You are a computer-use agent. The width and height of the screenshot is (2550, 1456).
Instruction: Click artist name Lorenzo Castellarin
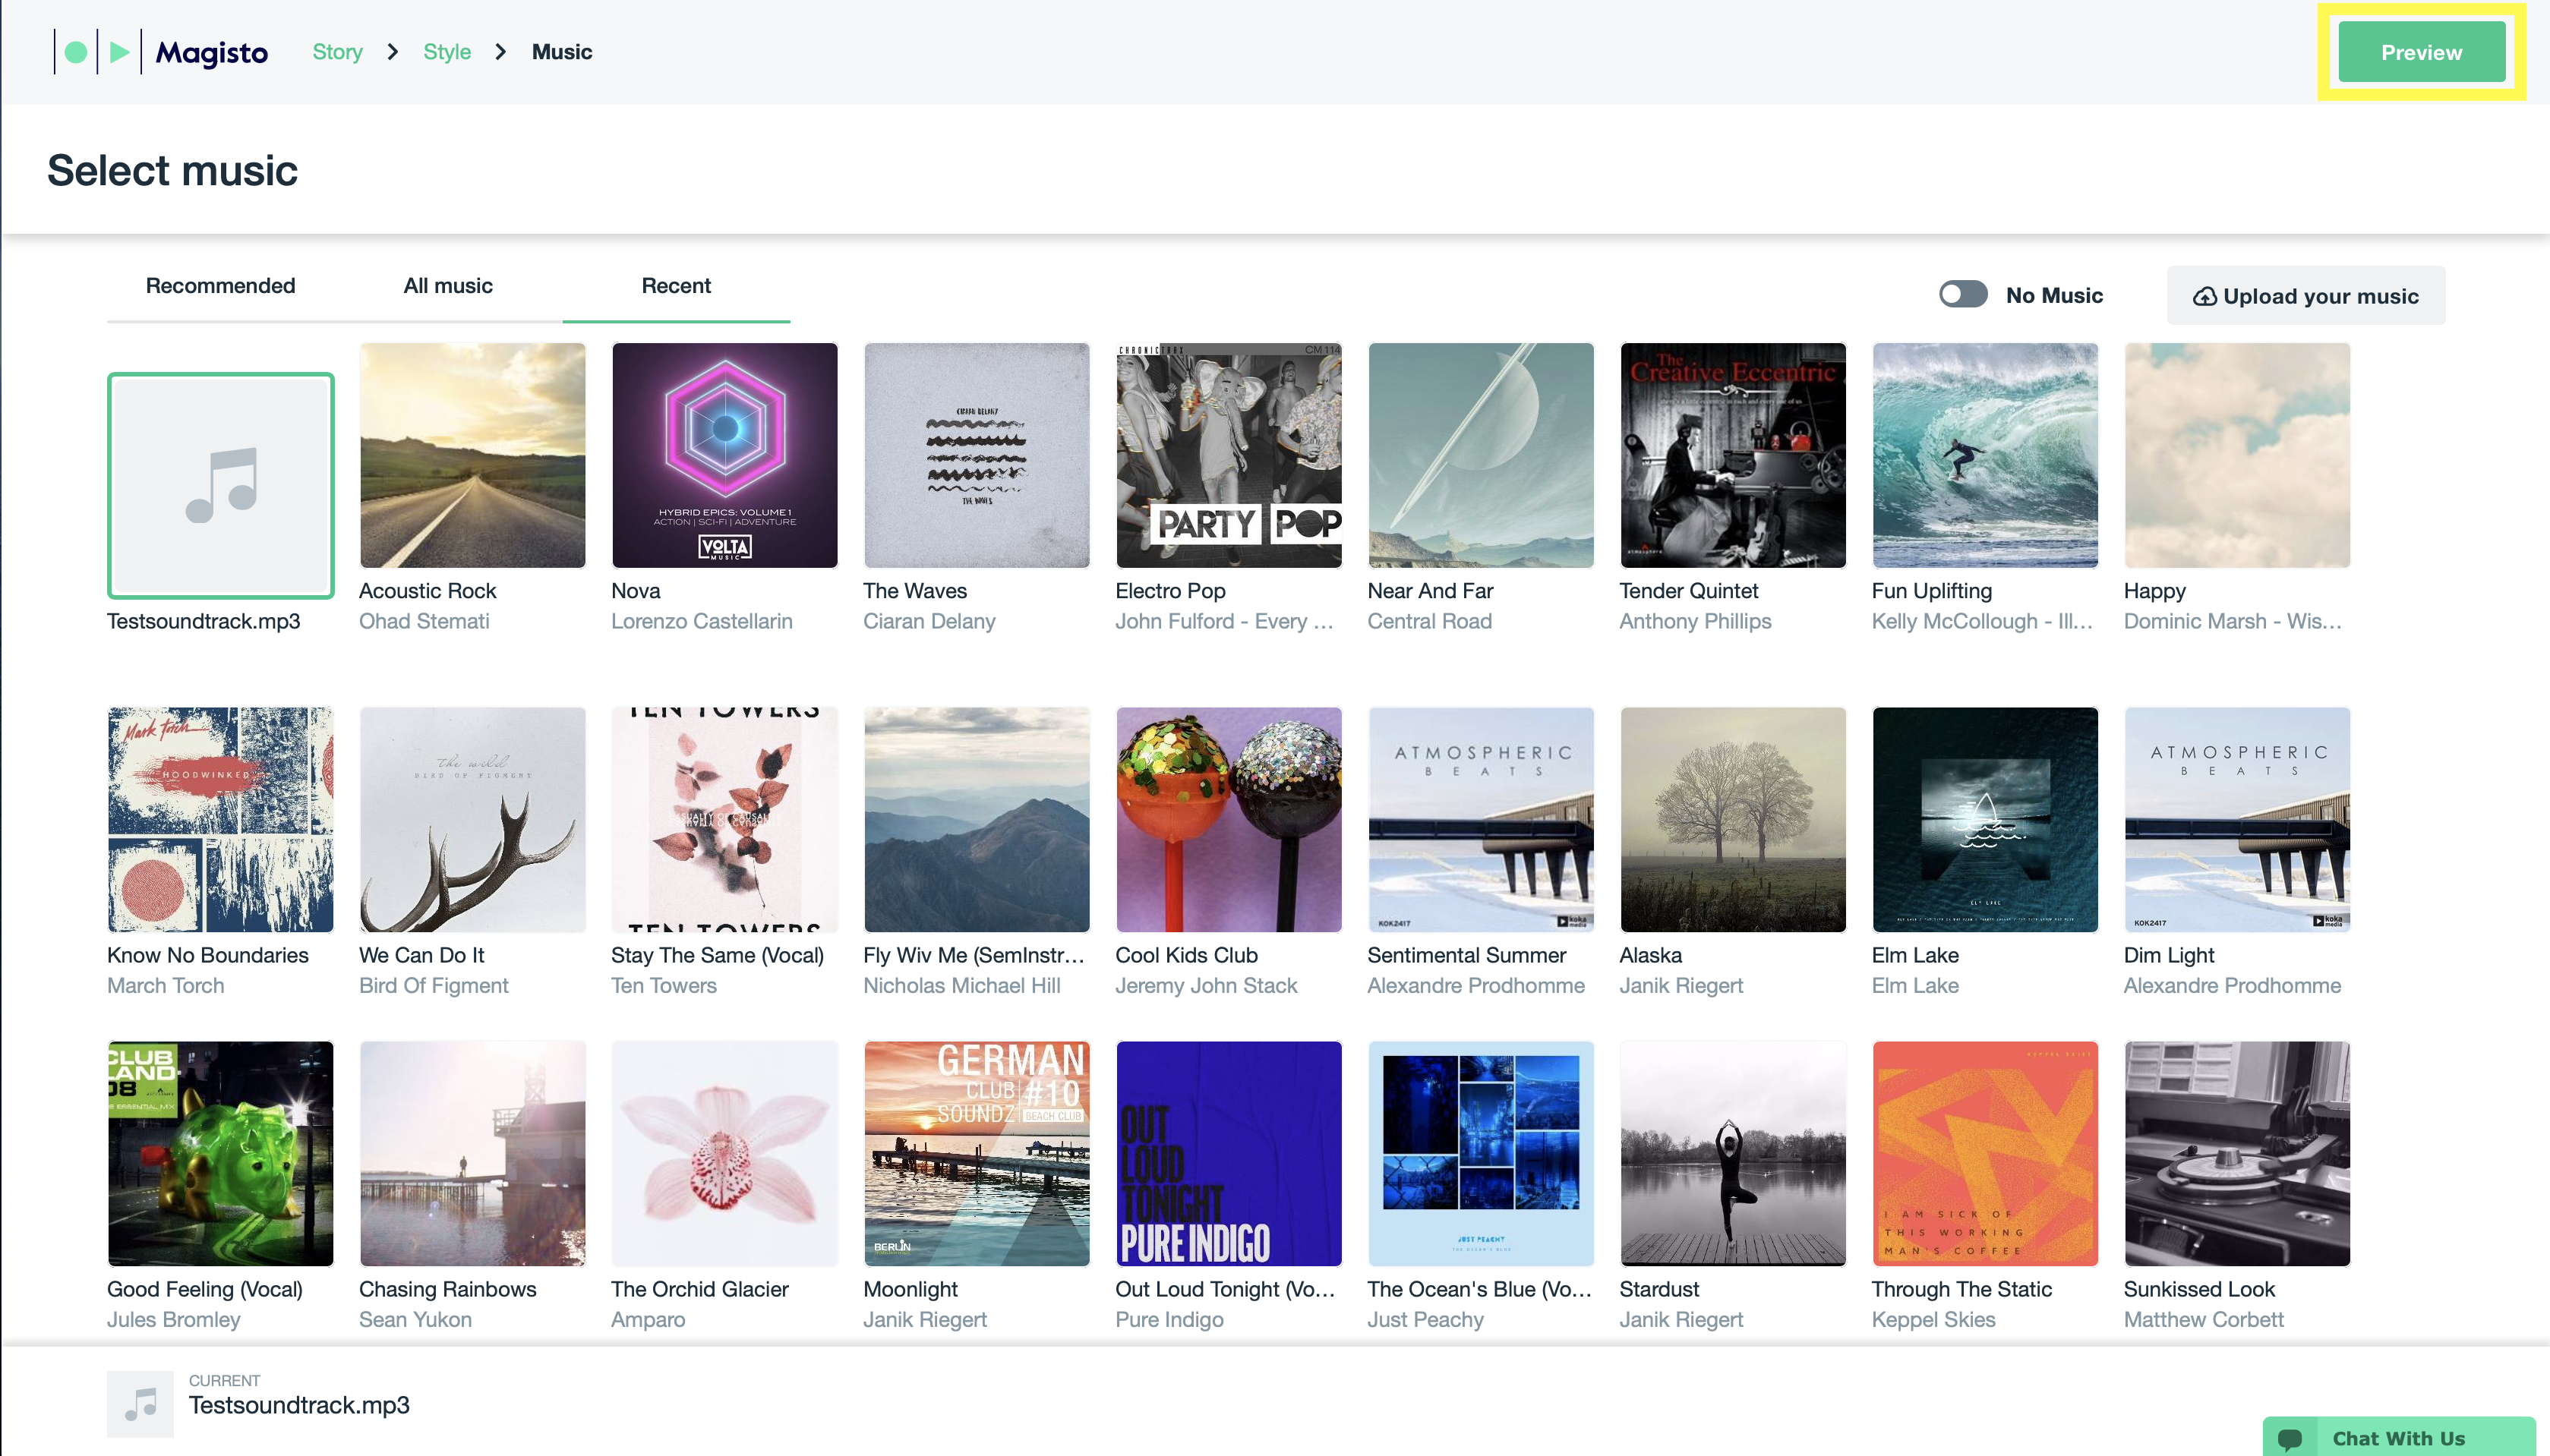click(701, 621)
